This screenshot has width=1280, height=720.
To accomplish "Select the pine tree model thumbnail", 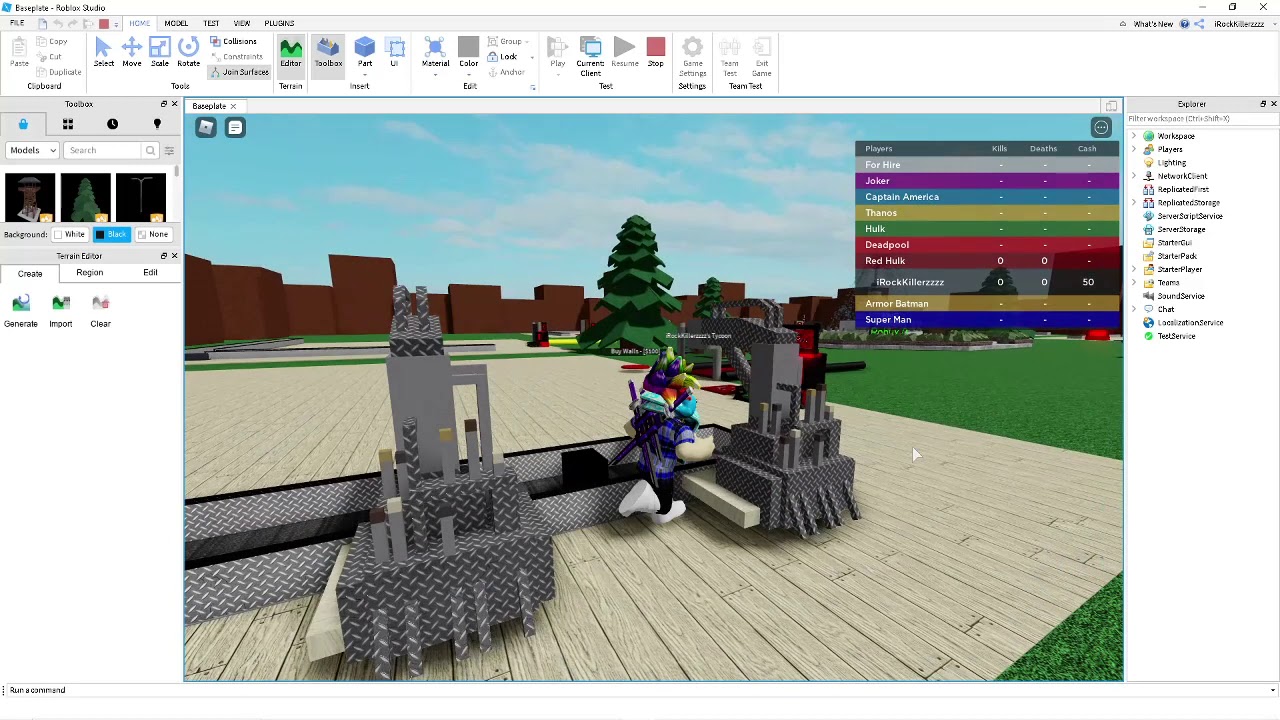I will coord(85,198).
